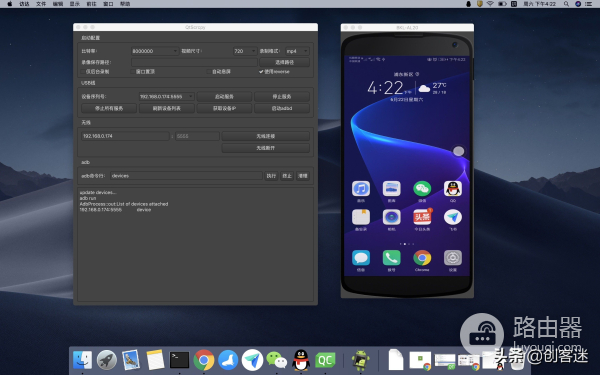Viewport: 600px width, 375px height.
Task: Open WeChat from the Mac Dock
Action: 277,360
